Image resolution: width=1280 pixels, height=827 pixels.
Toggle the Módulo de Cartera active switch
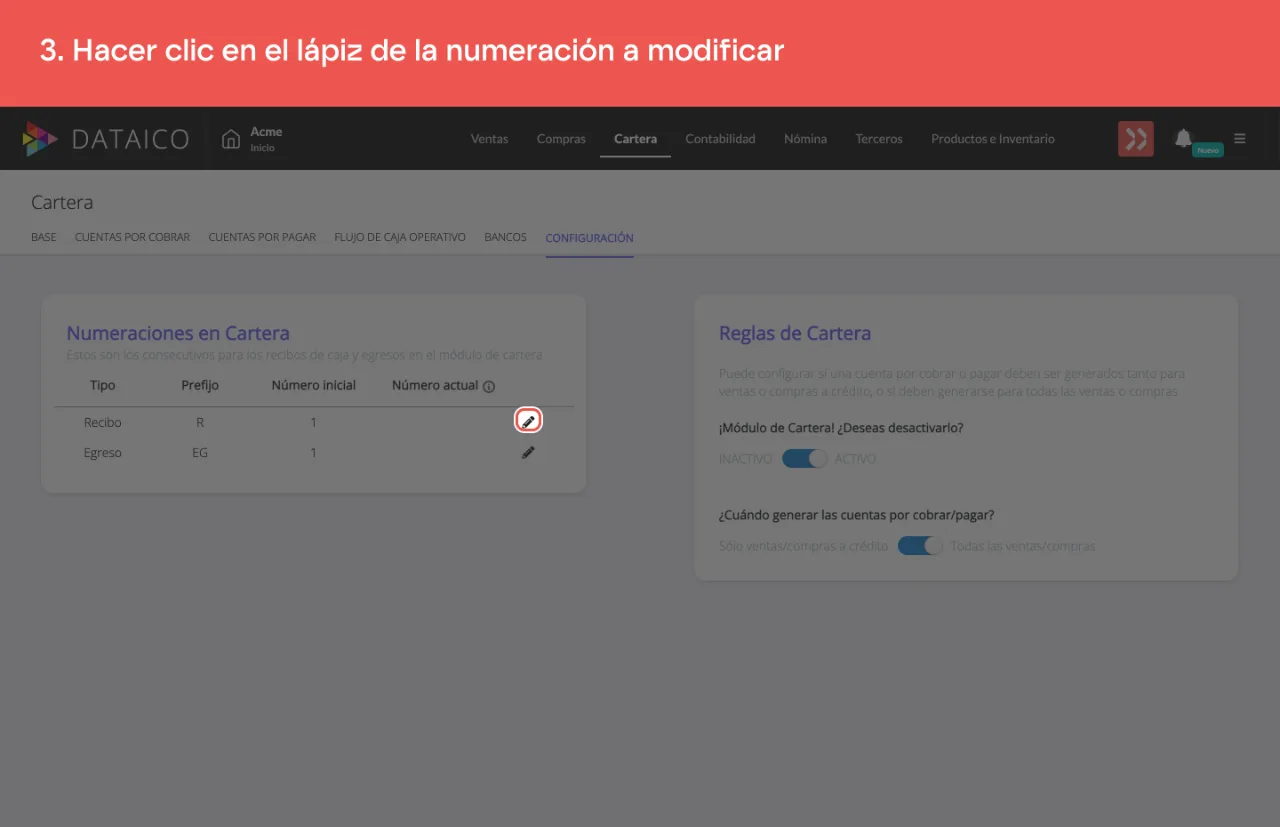point(804,458)
